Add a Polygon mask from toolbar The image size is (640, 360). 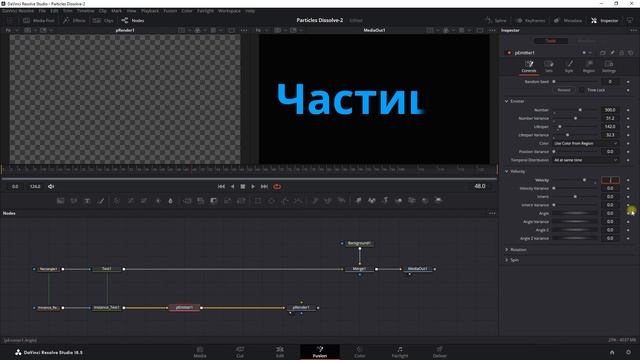coord(285,201)
